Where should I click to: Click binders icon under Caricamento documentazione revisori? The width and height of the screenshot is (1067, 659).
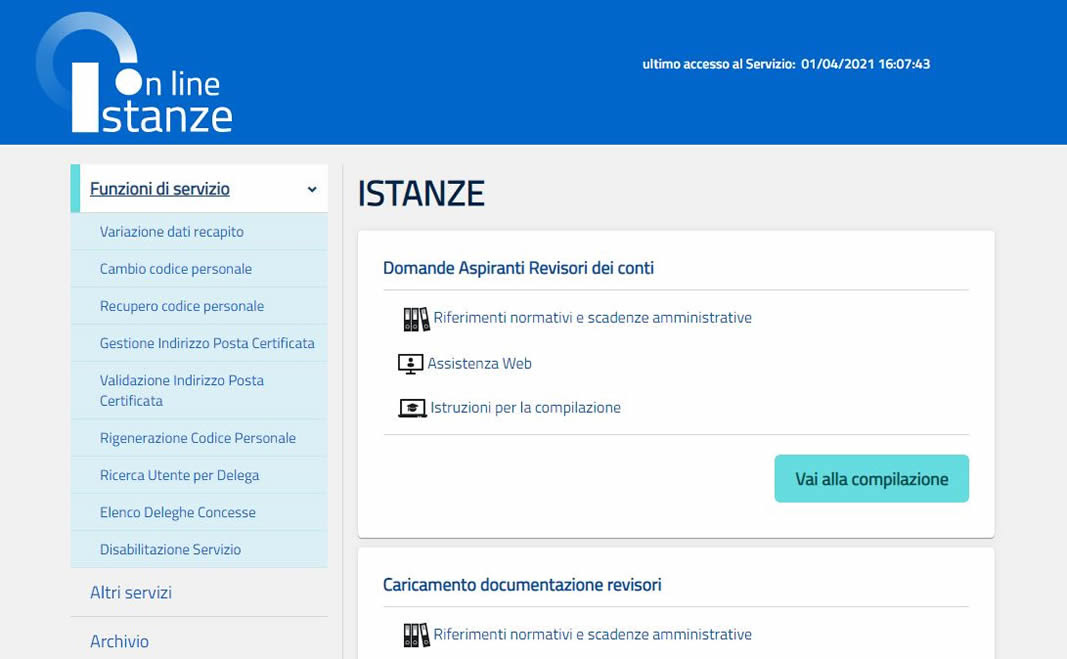(x=416, y=635)
